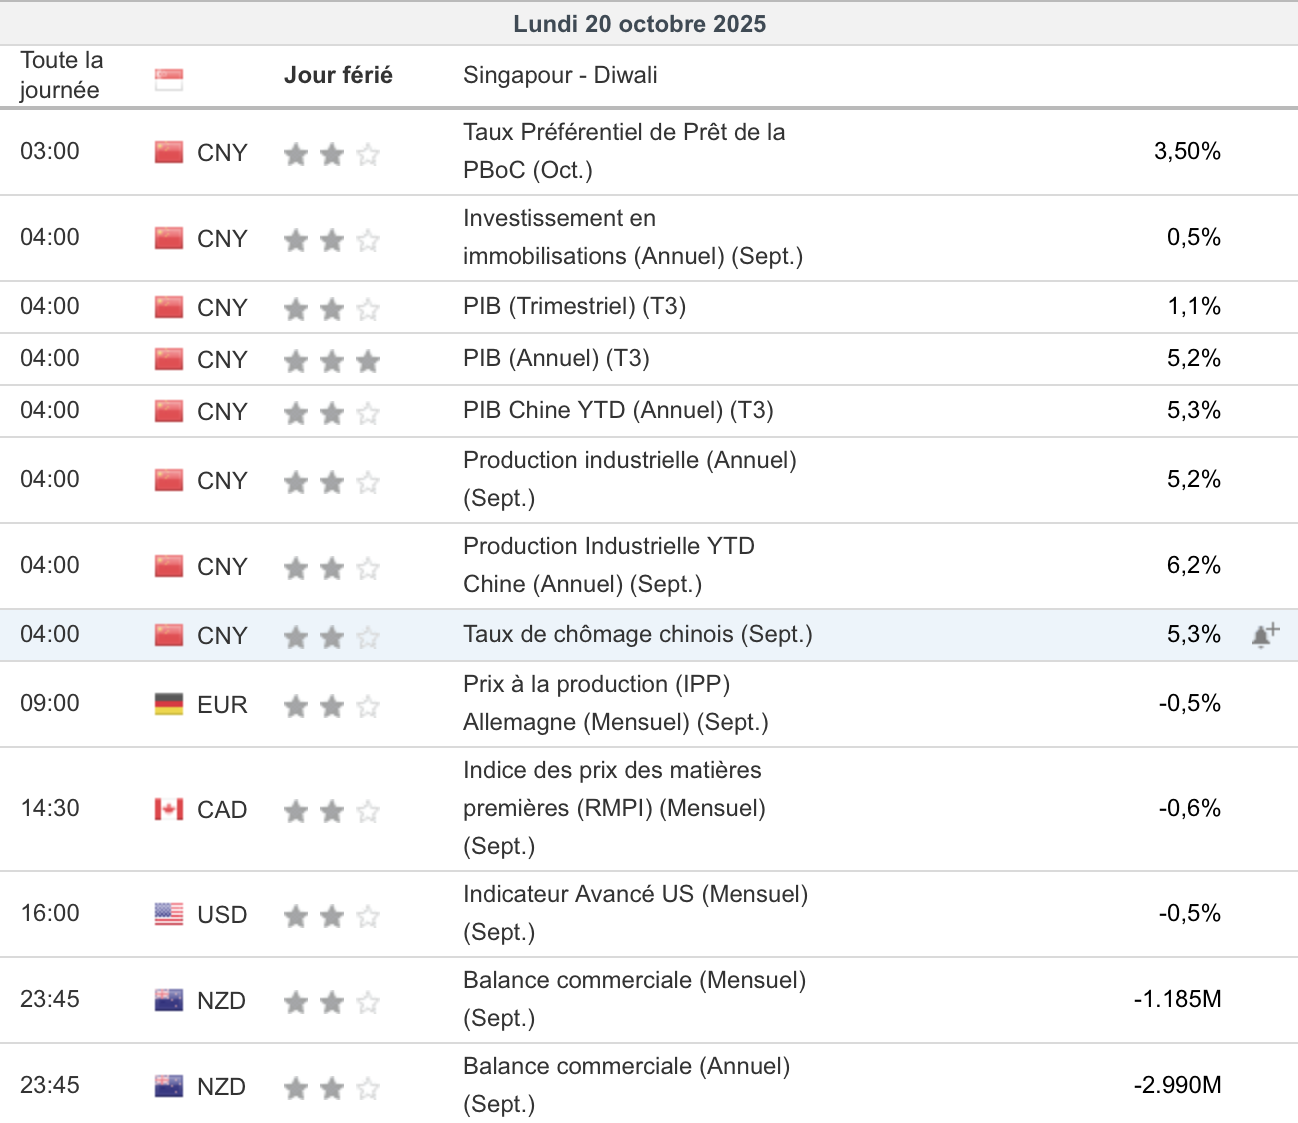
Task: Click the three-star rating on the PIB (Annuel) row
Action: click(x=331, y=360)
